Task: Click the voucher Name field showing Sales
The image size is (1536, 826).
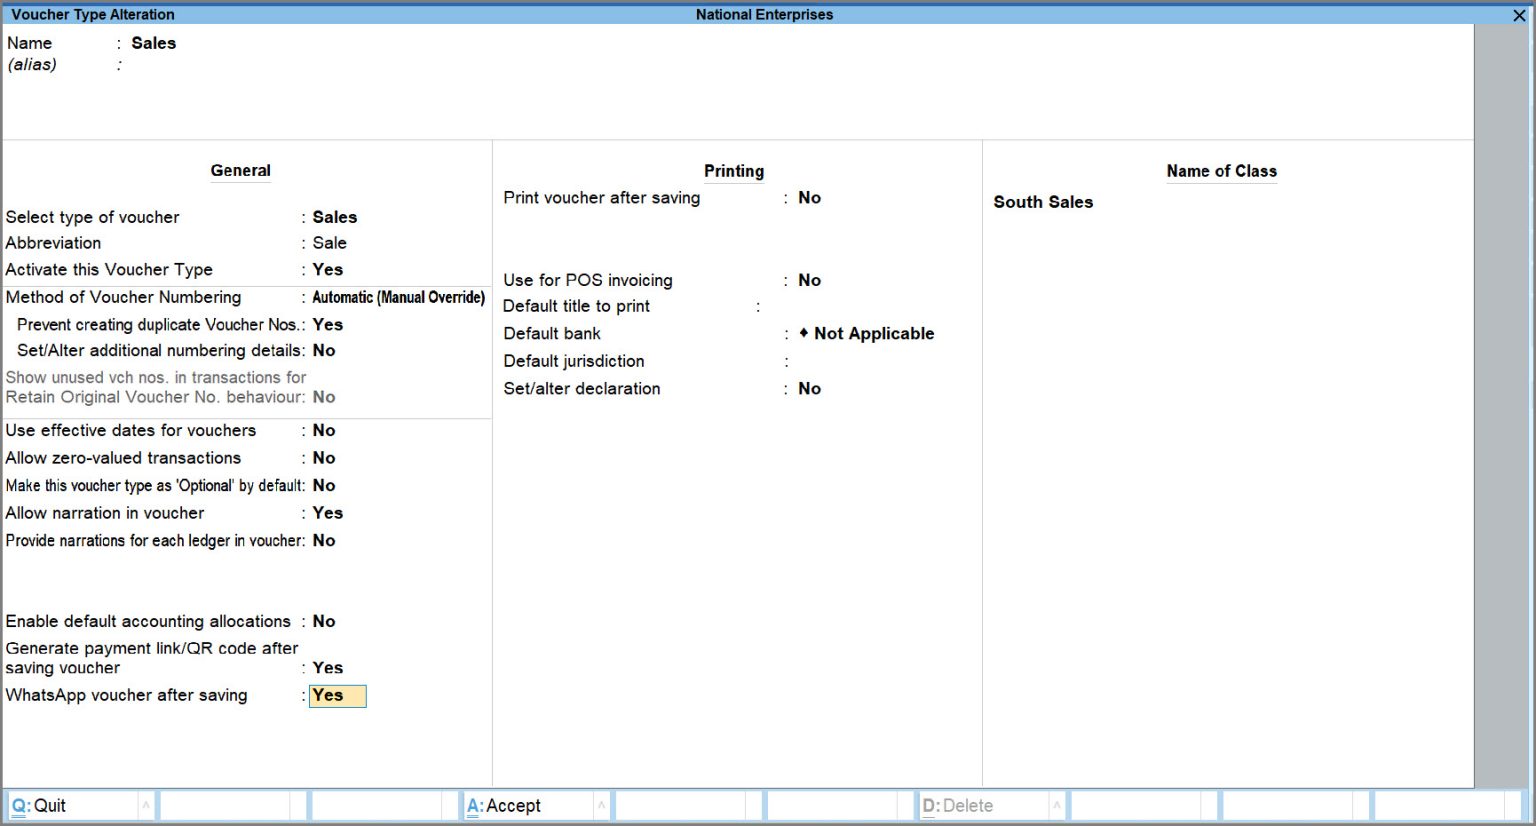Action: coord(153,43)
